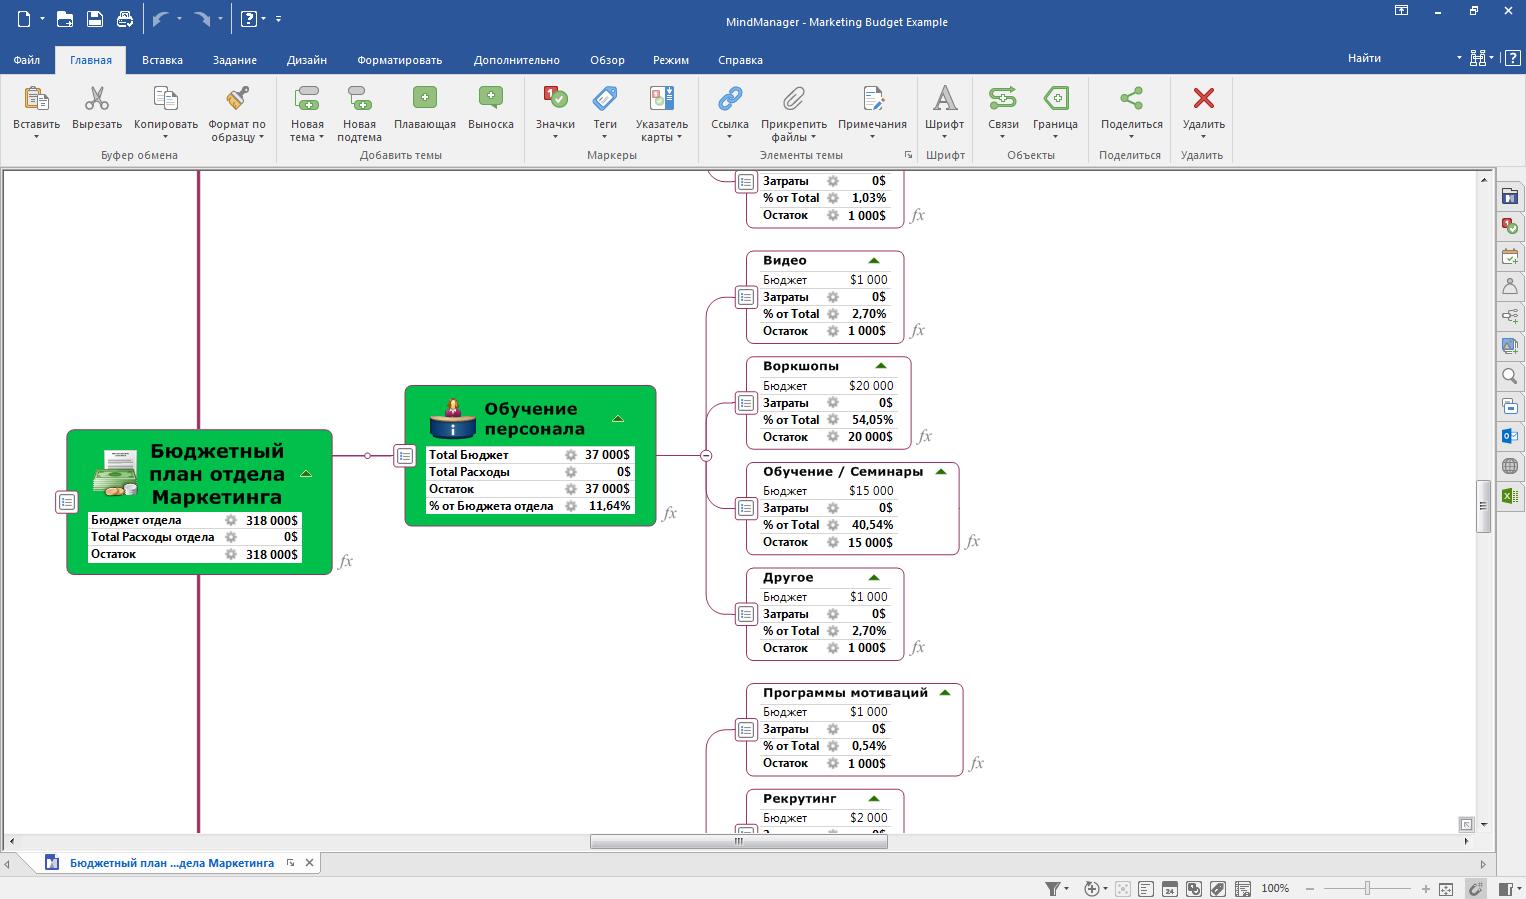The width and height of the screenshot is (1526, 899).
Task: Click the red Удалить delete icon
Action: pyautogui.click(x=1204, y=98)
